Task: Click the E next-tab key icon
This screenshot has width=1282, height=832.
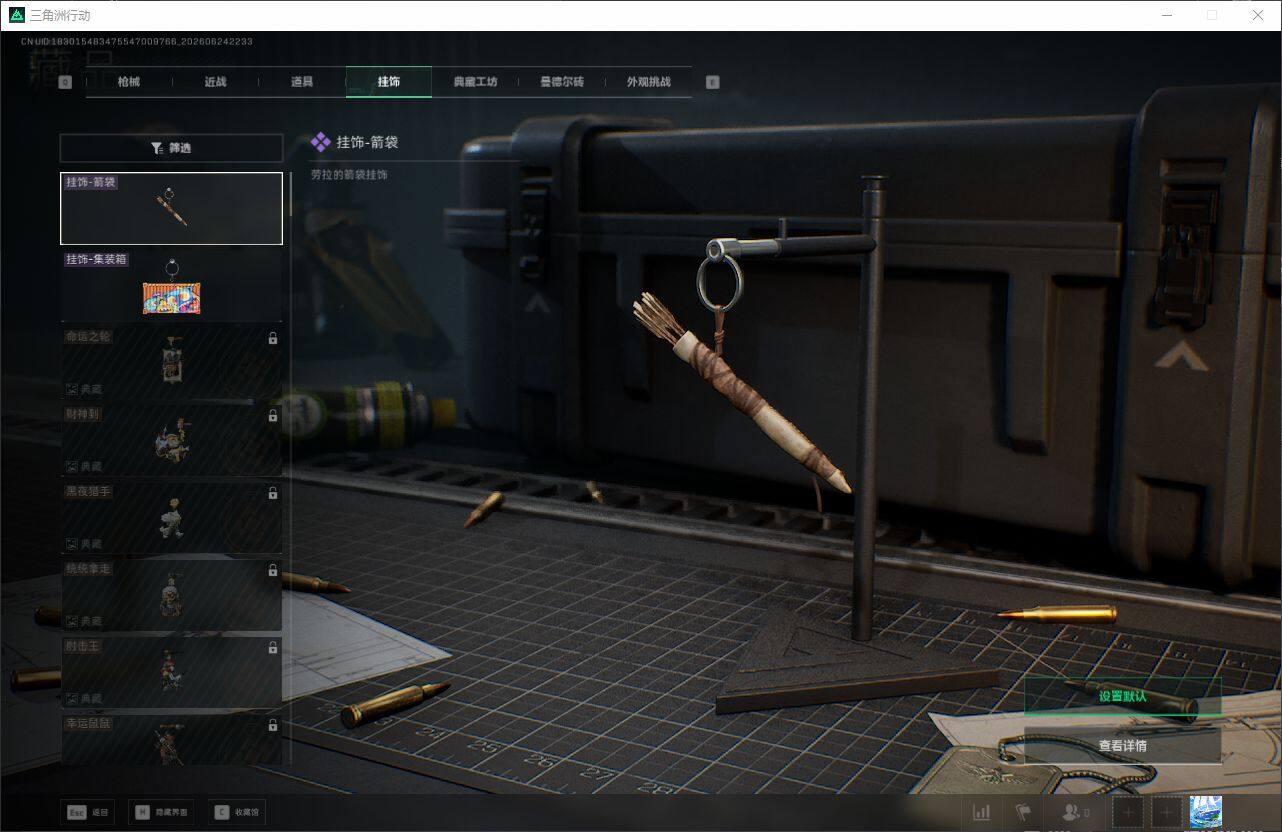Action: [713, 83]
